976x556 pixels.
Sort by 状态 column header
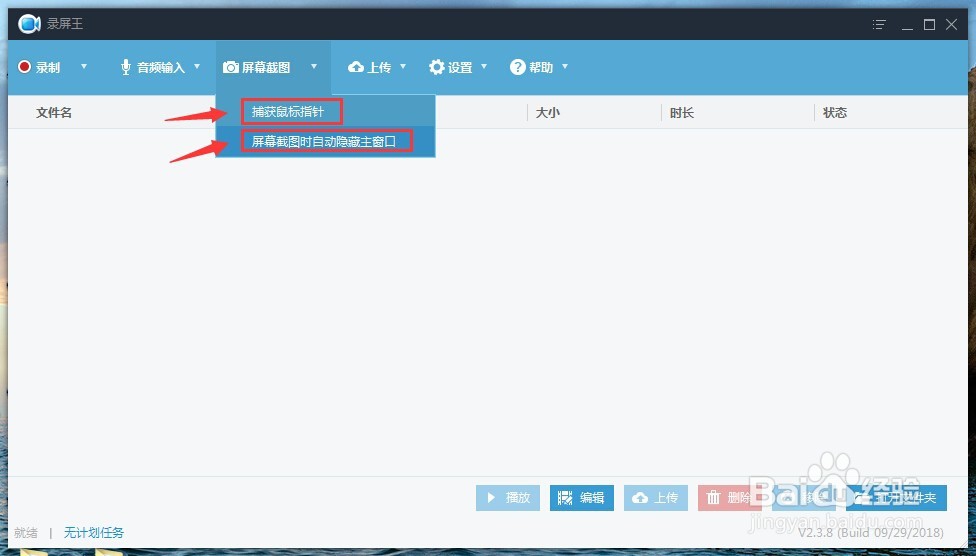[835, 113]
